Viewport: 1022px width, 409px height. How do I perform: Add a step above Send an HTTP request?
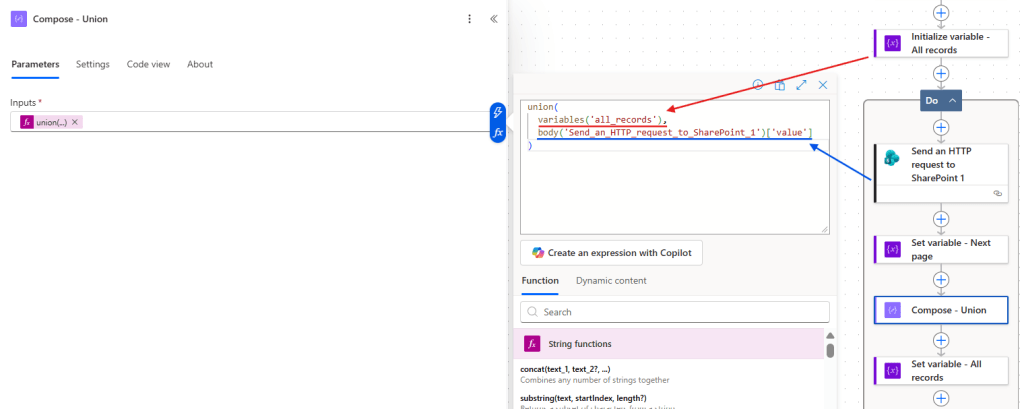coord(941,126)
